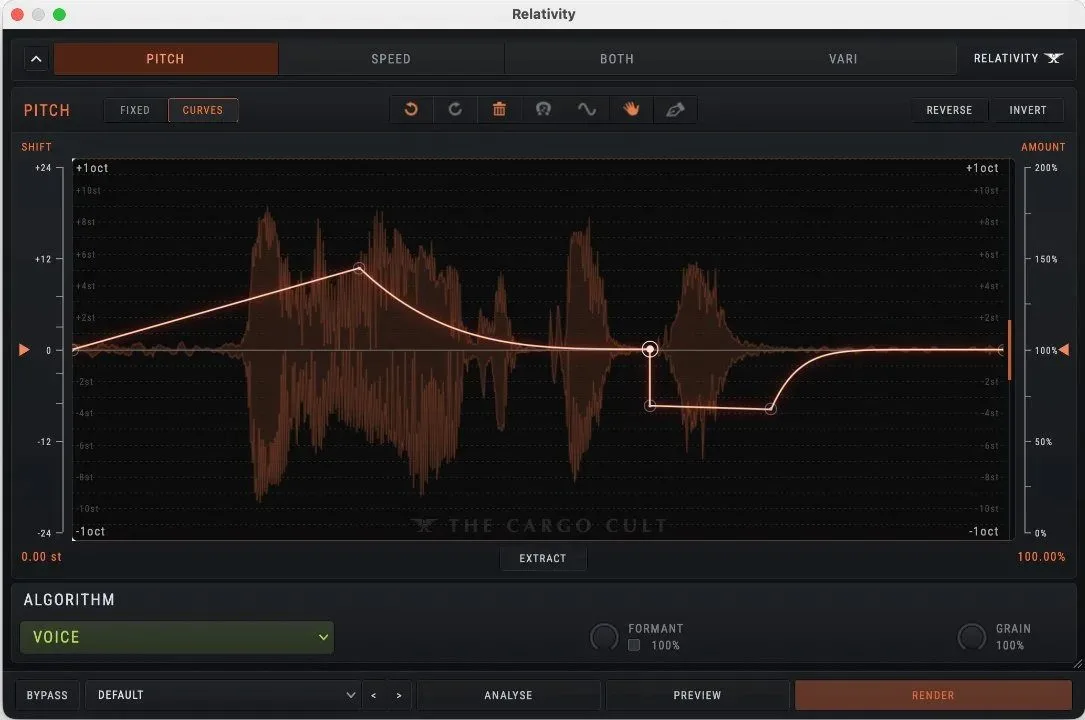
Task: Open the Pitch tab
Action: click(165, 59)
